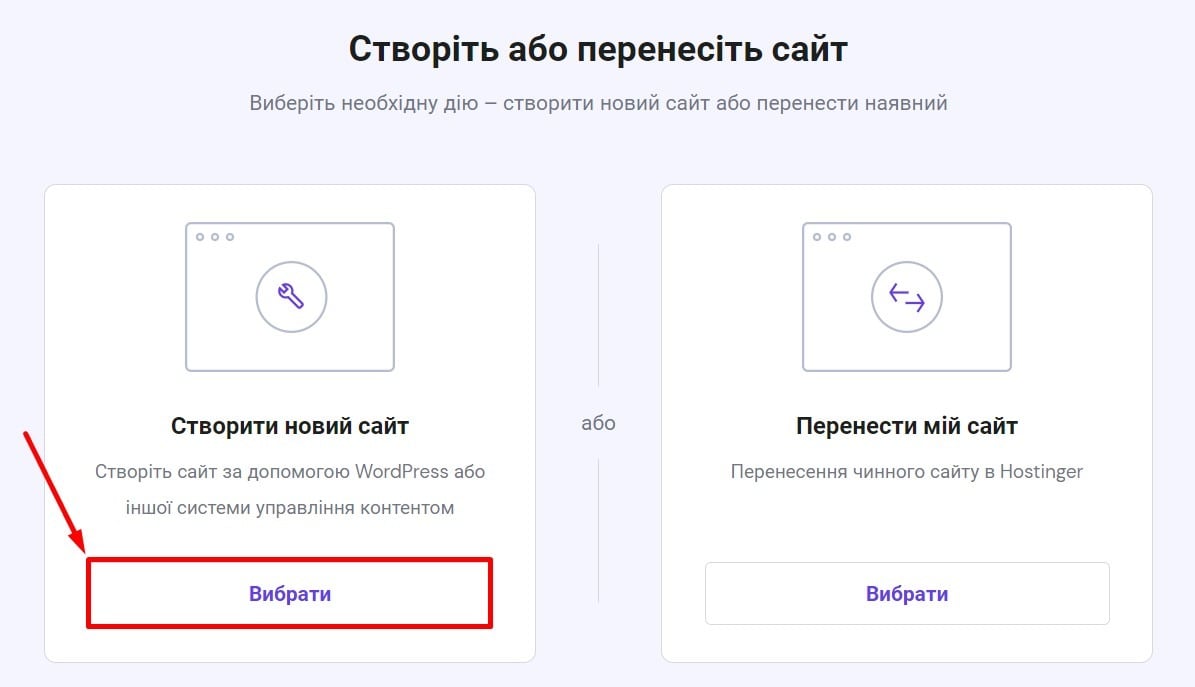Click the Hostinger migration description text
Viewport: 1195px width, 687px height.
pyautogui.click(x=906, y=471)
